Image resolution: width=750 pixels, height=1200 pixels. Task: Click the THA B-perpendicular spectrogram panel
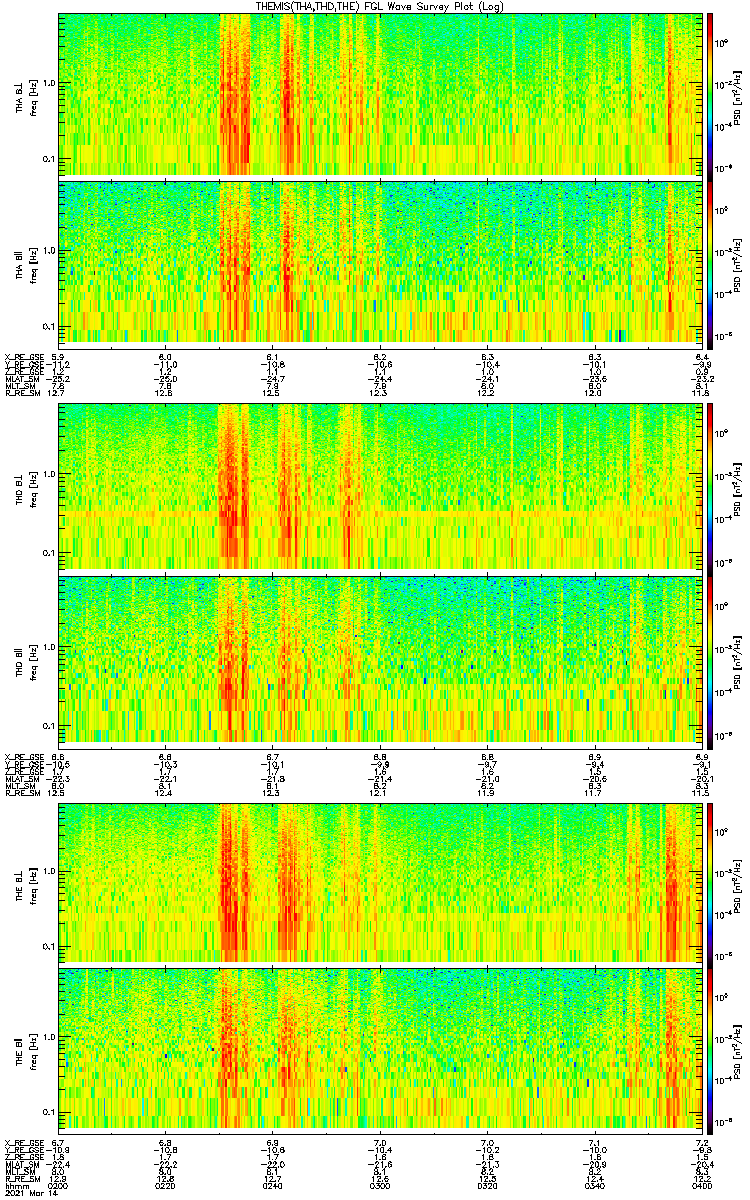pos(380,95)
